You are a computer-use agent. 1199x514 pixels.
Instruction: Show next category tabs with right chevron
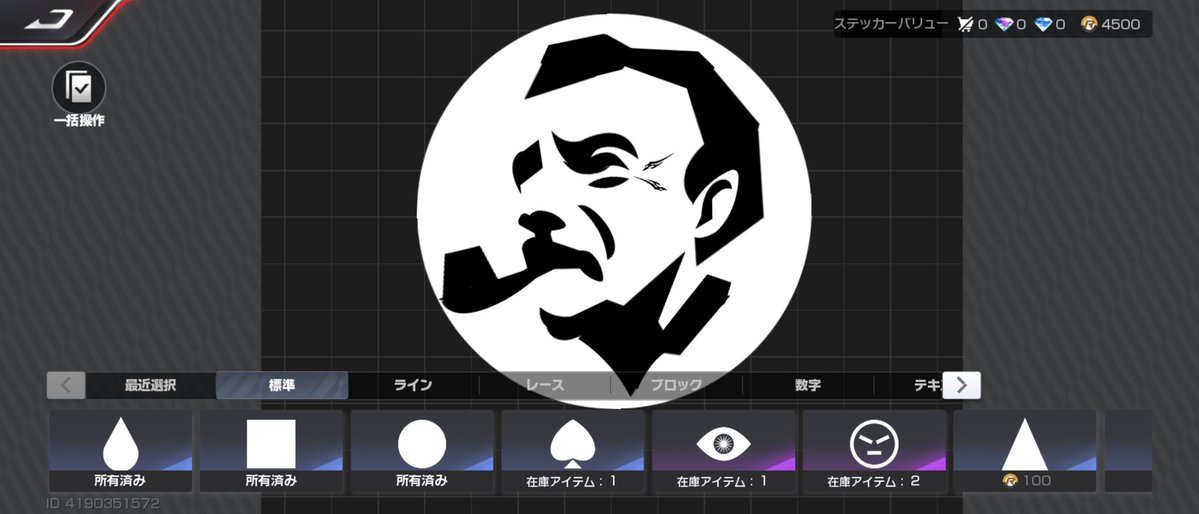961,386
